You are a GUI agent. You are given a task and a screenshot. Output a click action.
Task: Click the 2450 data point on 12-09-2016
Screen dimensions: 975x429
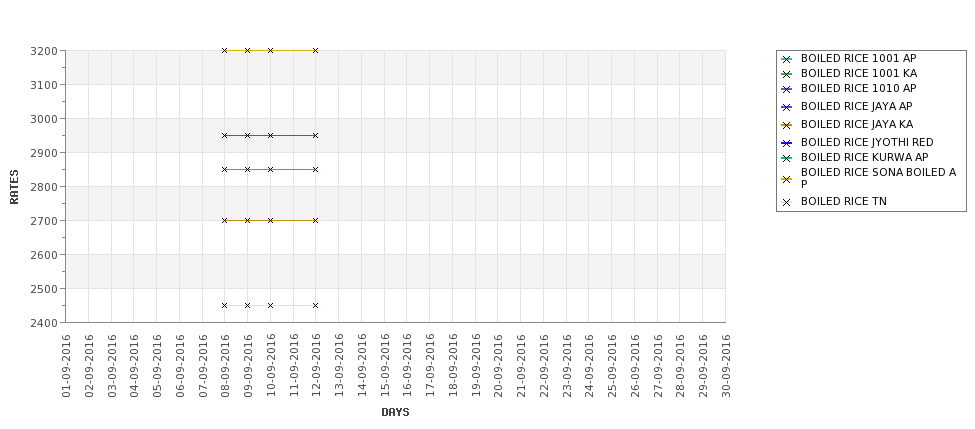click(x=315, y=305)
